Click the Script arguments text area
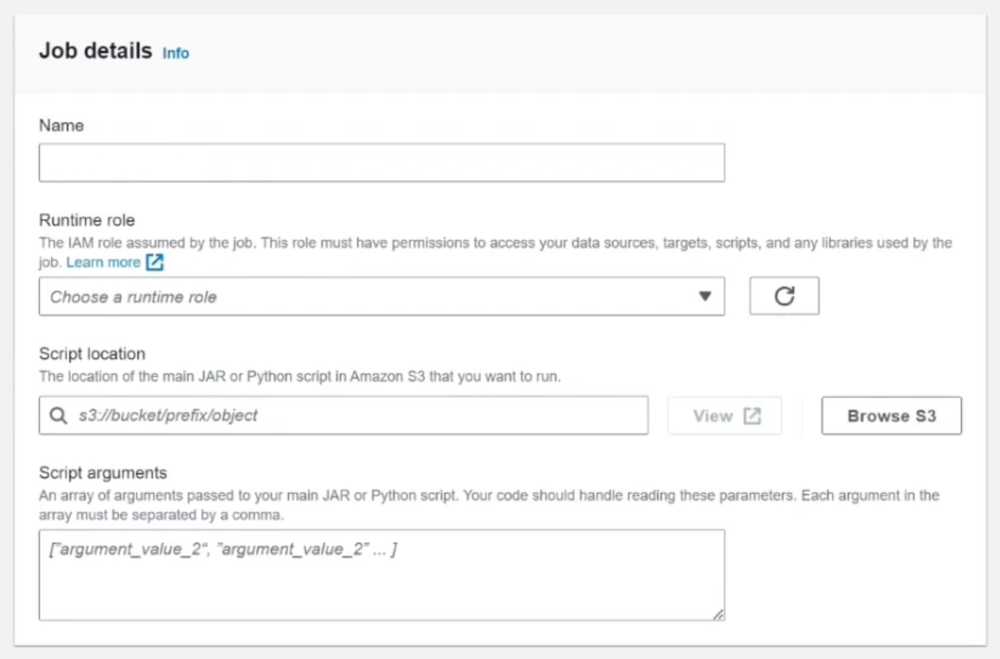The height and width of the screenshot is (659, 1000). click(x=380, y=573)
